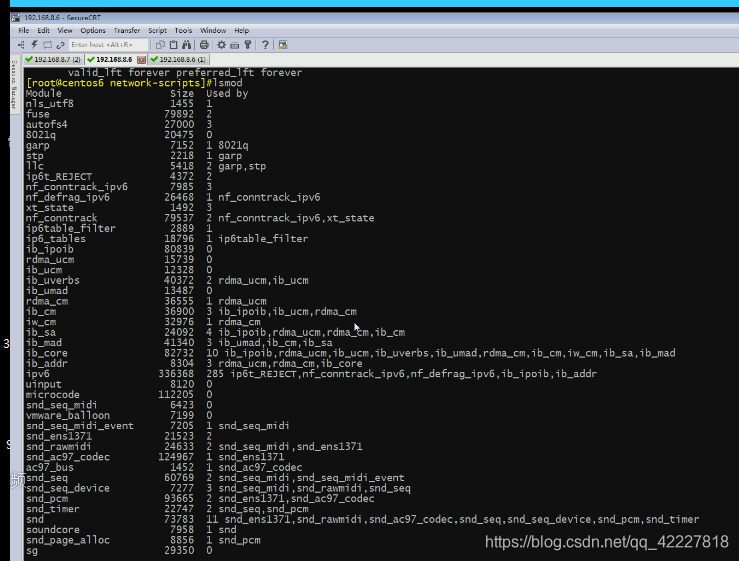Click the Print icon
The image size is (739, 561).
(x=204, y=45)
